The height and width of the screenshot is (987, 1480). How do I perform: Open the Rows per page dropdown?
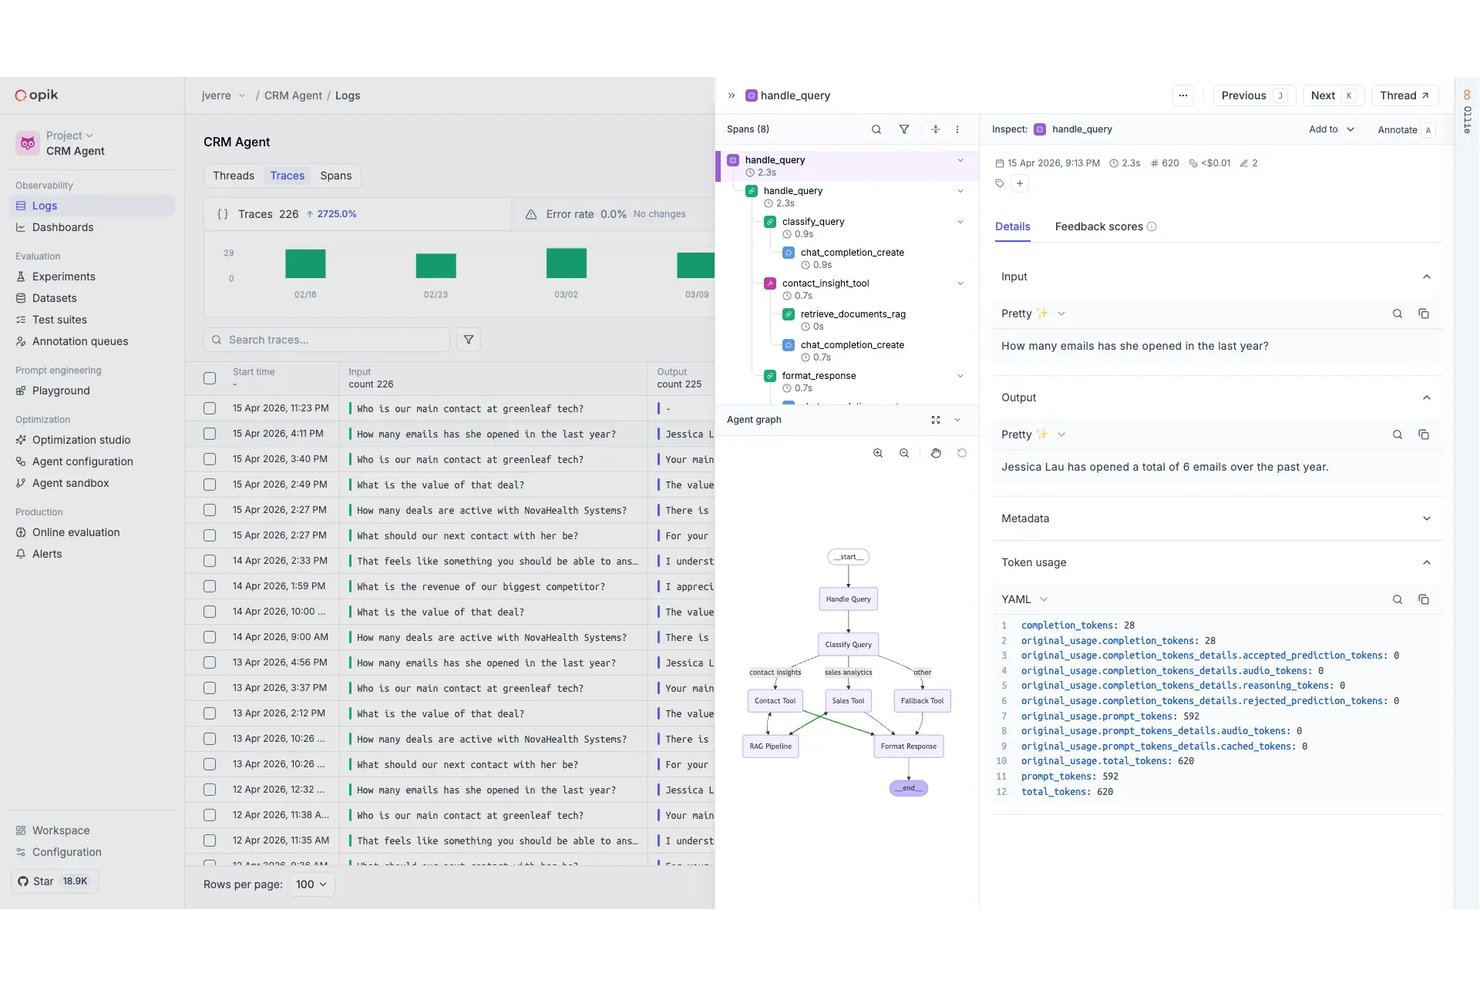[311, 885]
